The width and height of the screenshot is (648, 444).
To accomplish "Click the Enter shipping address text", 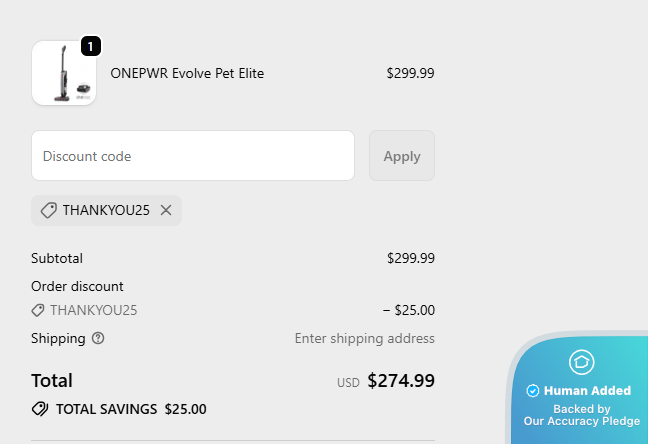I will tap(364, 338).
